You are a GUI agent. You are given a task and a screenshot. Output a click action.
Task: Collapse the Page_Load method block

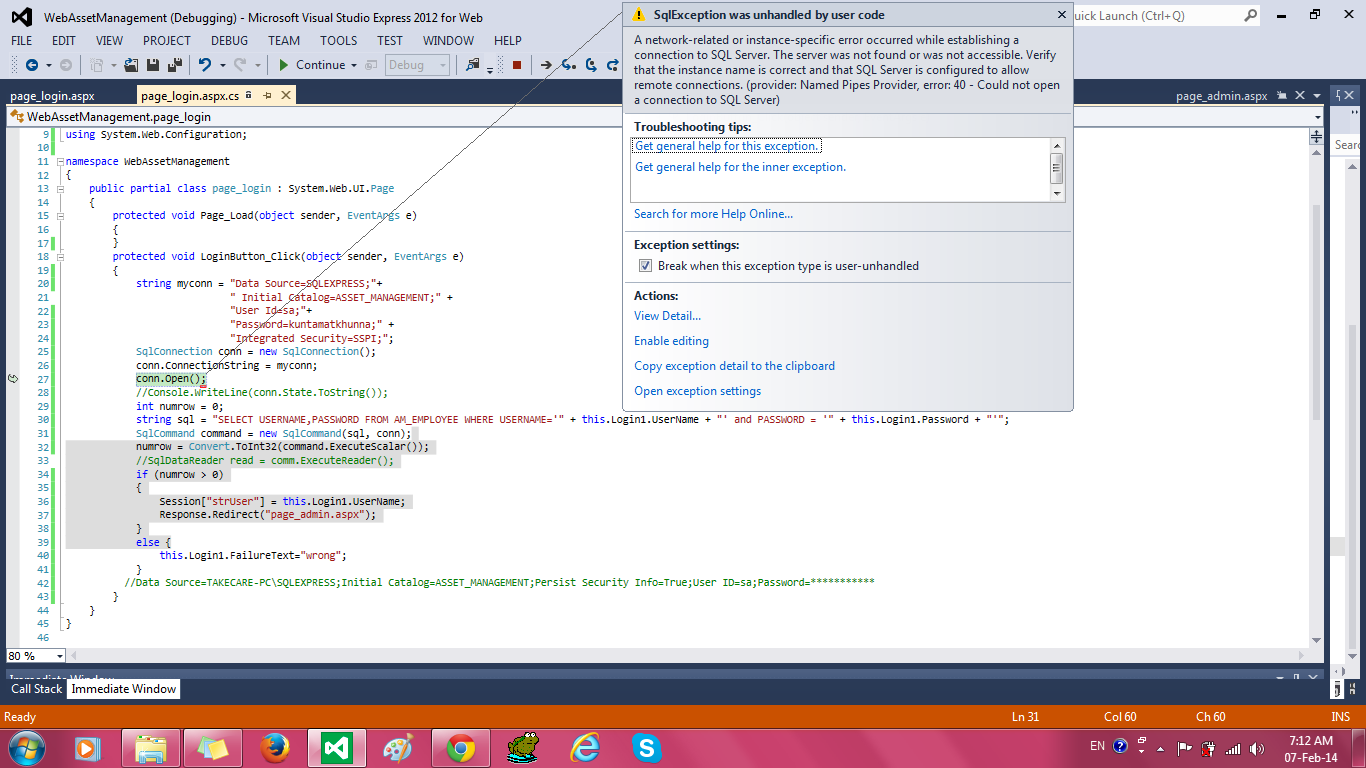point(60,215)
